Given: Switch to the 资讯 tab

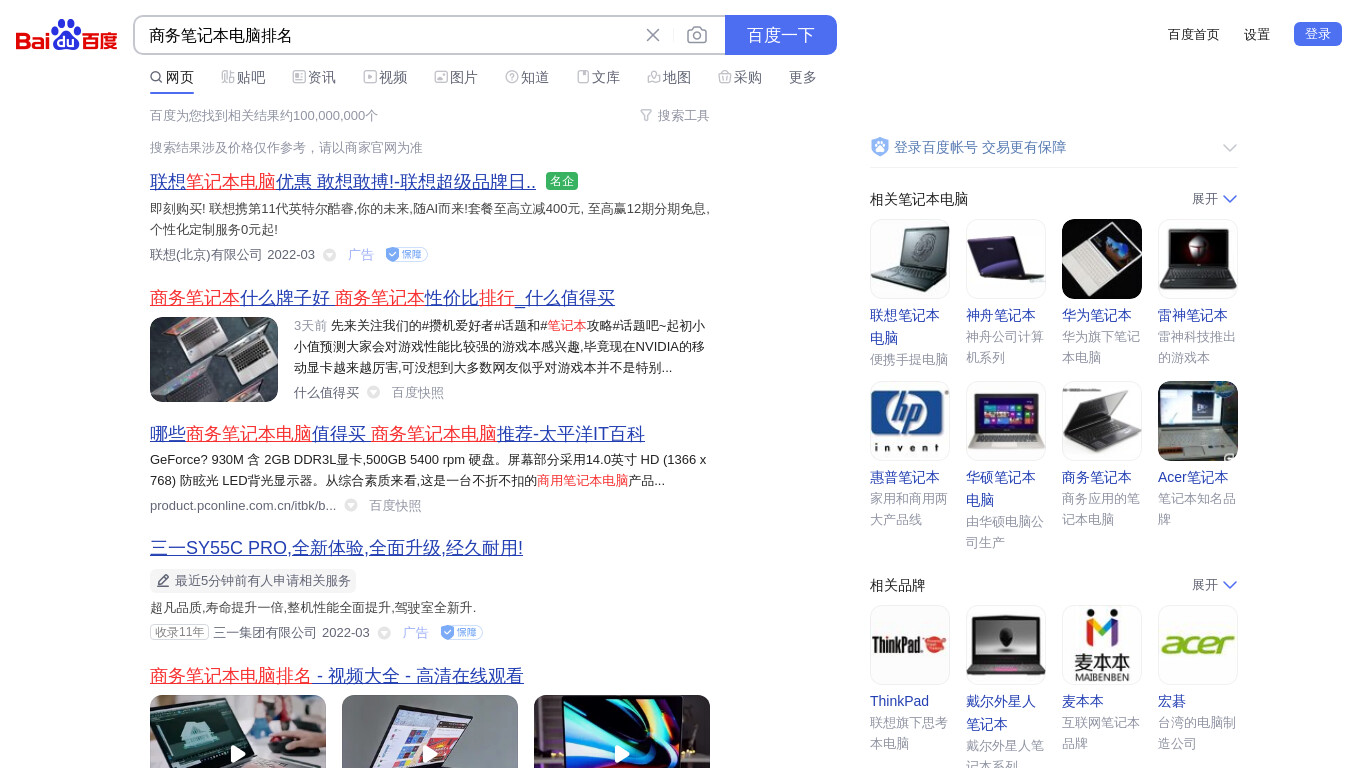Looking at the screenshot, I should (314, 77).
